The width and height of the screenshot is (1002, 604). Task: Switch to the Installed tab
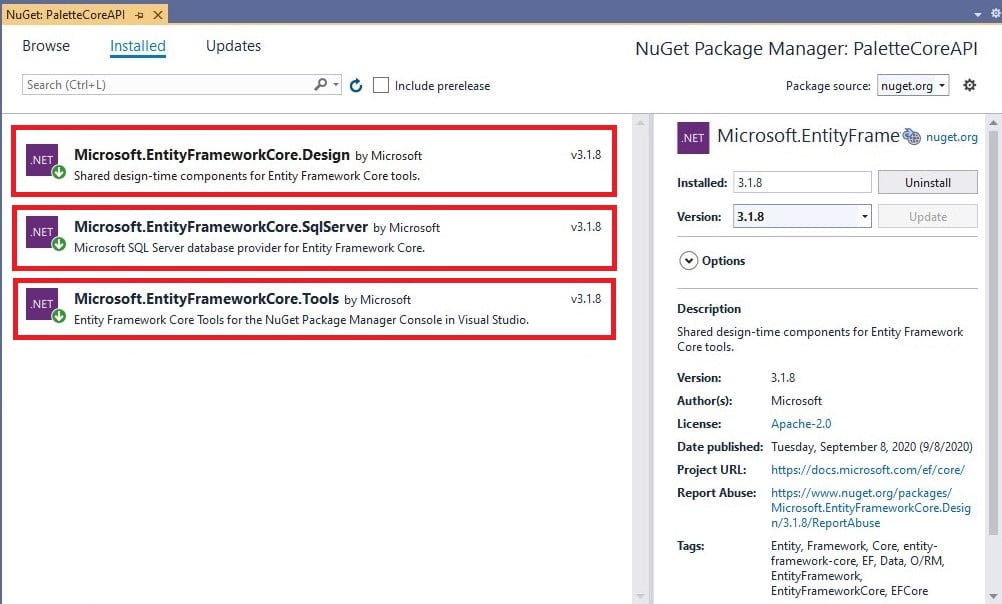(137, 46)
